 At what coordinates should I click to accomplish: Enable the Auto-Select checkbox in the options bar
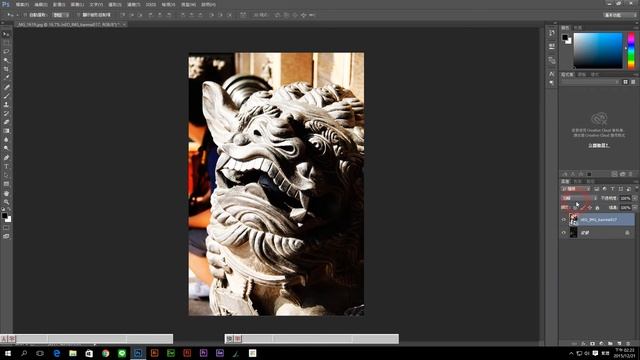click(25, 15)
